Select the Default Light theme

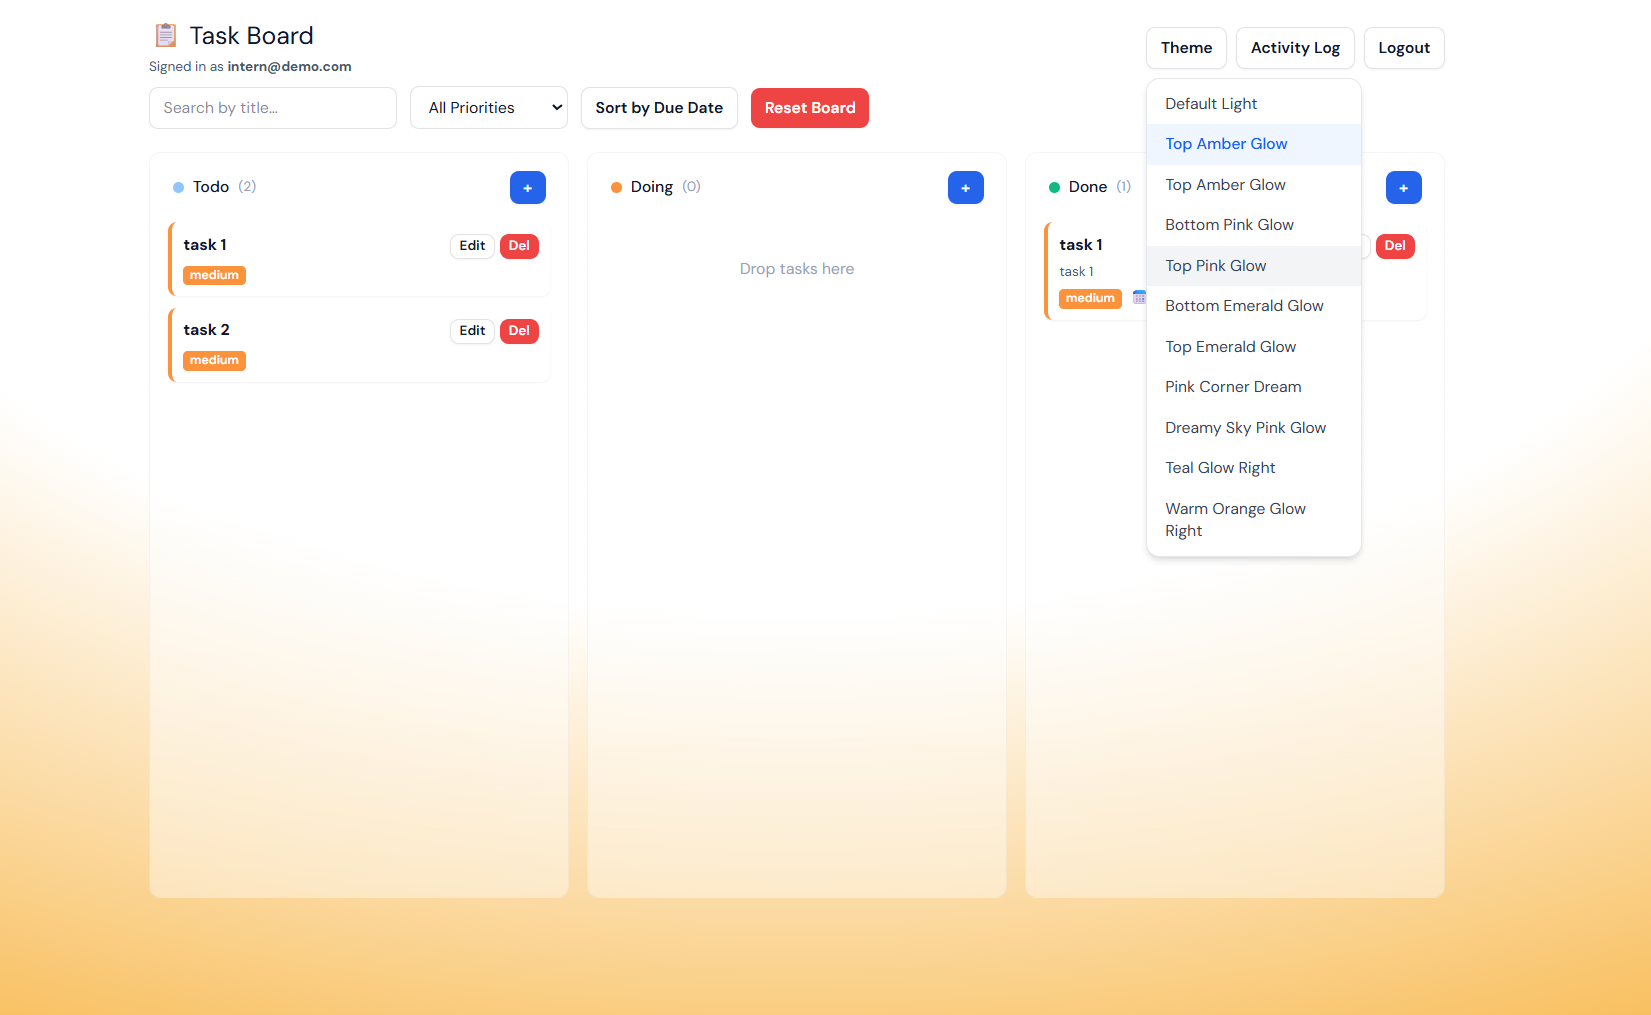(1211, 104)
